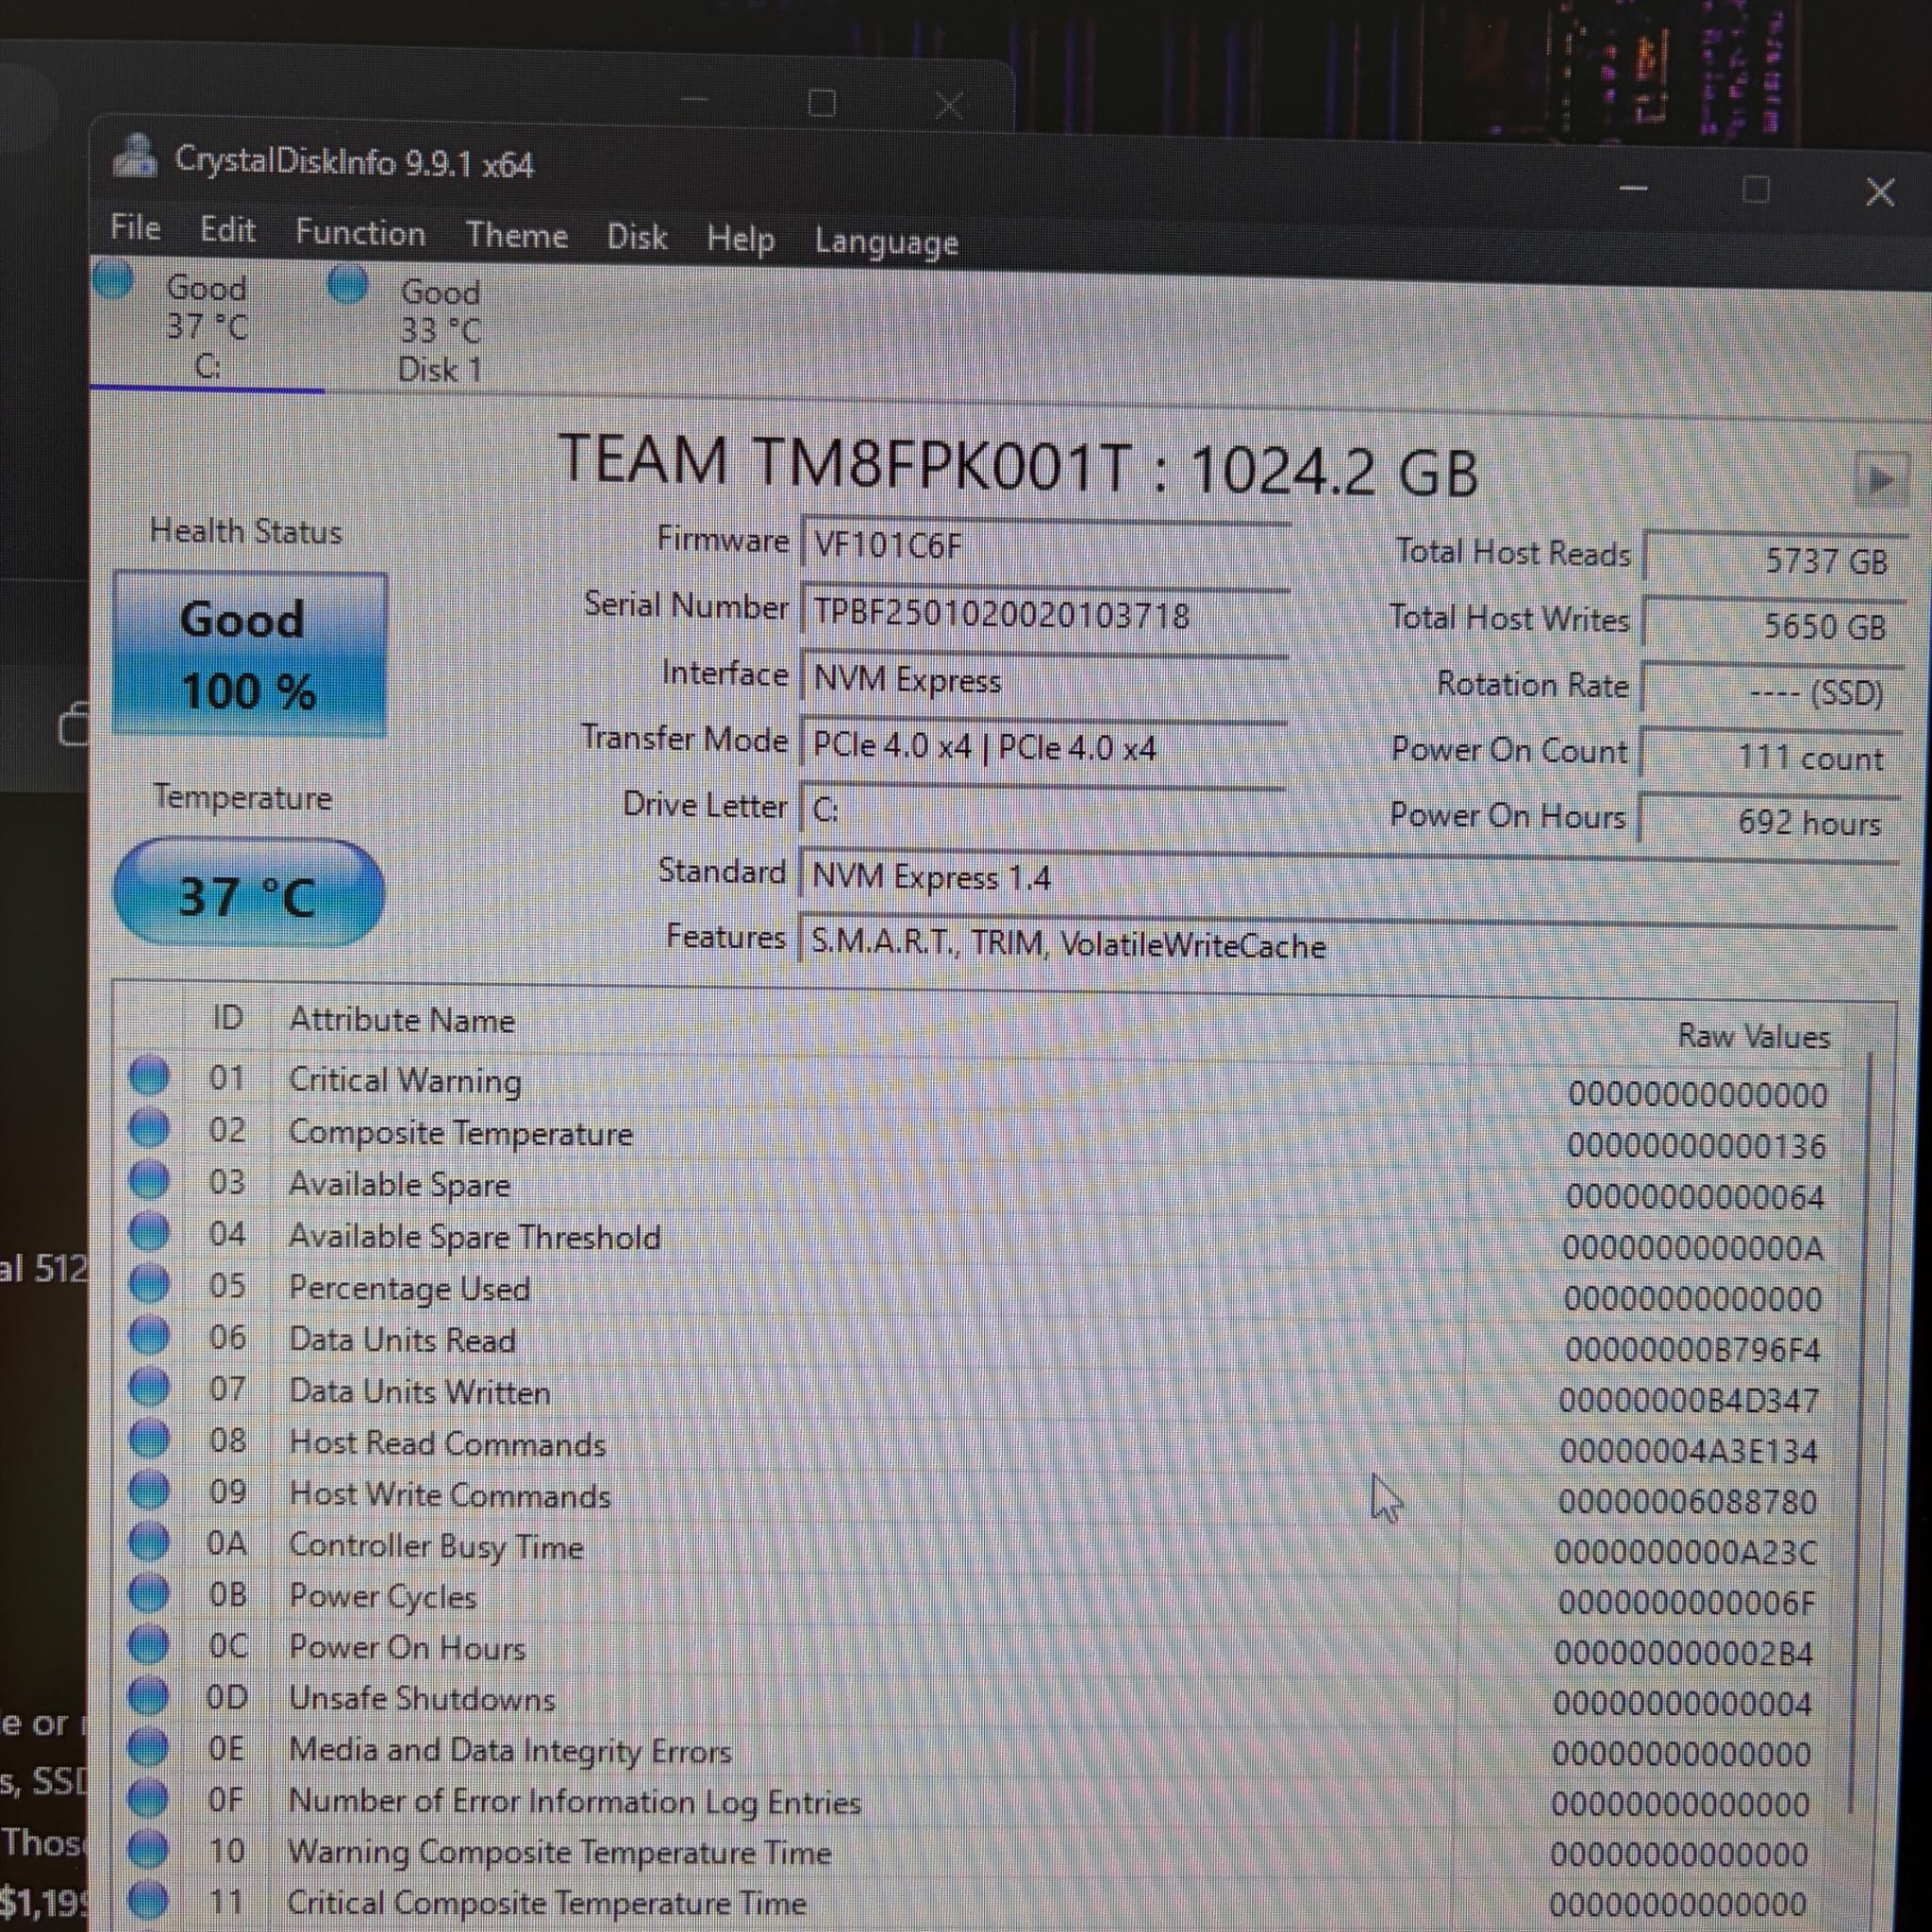This screenshot has width=1932, height=1932.
Task: Close the CrystalDiskInfo window
Action: click(x=1880, y=192)
